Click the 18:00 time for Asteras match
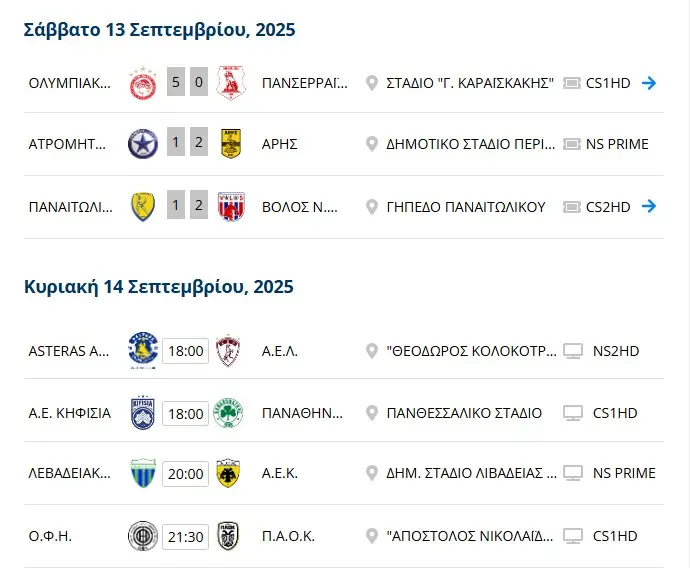Image resolution: width=690 pixels, height=568 pixels. (x=186, y=351)
